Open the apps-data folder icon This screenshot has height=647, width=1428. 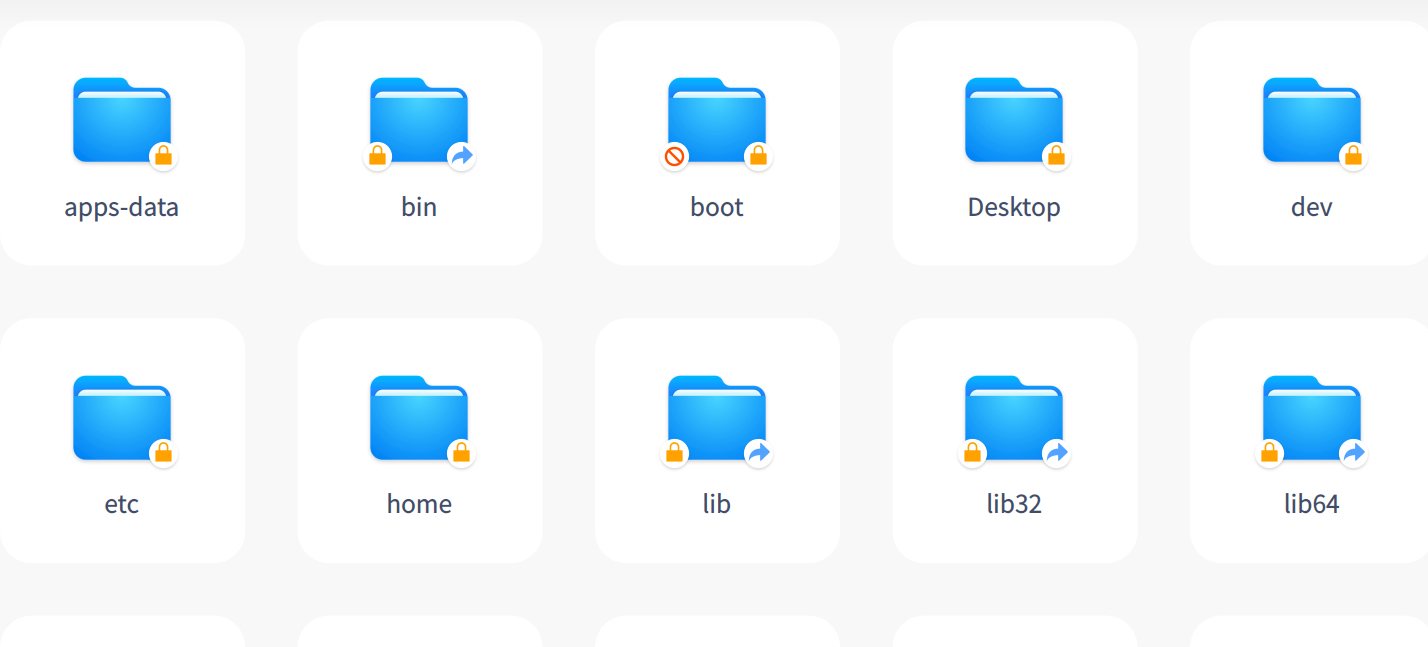(122, 119)
